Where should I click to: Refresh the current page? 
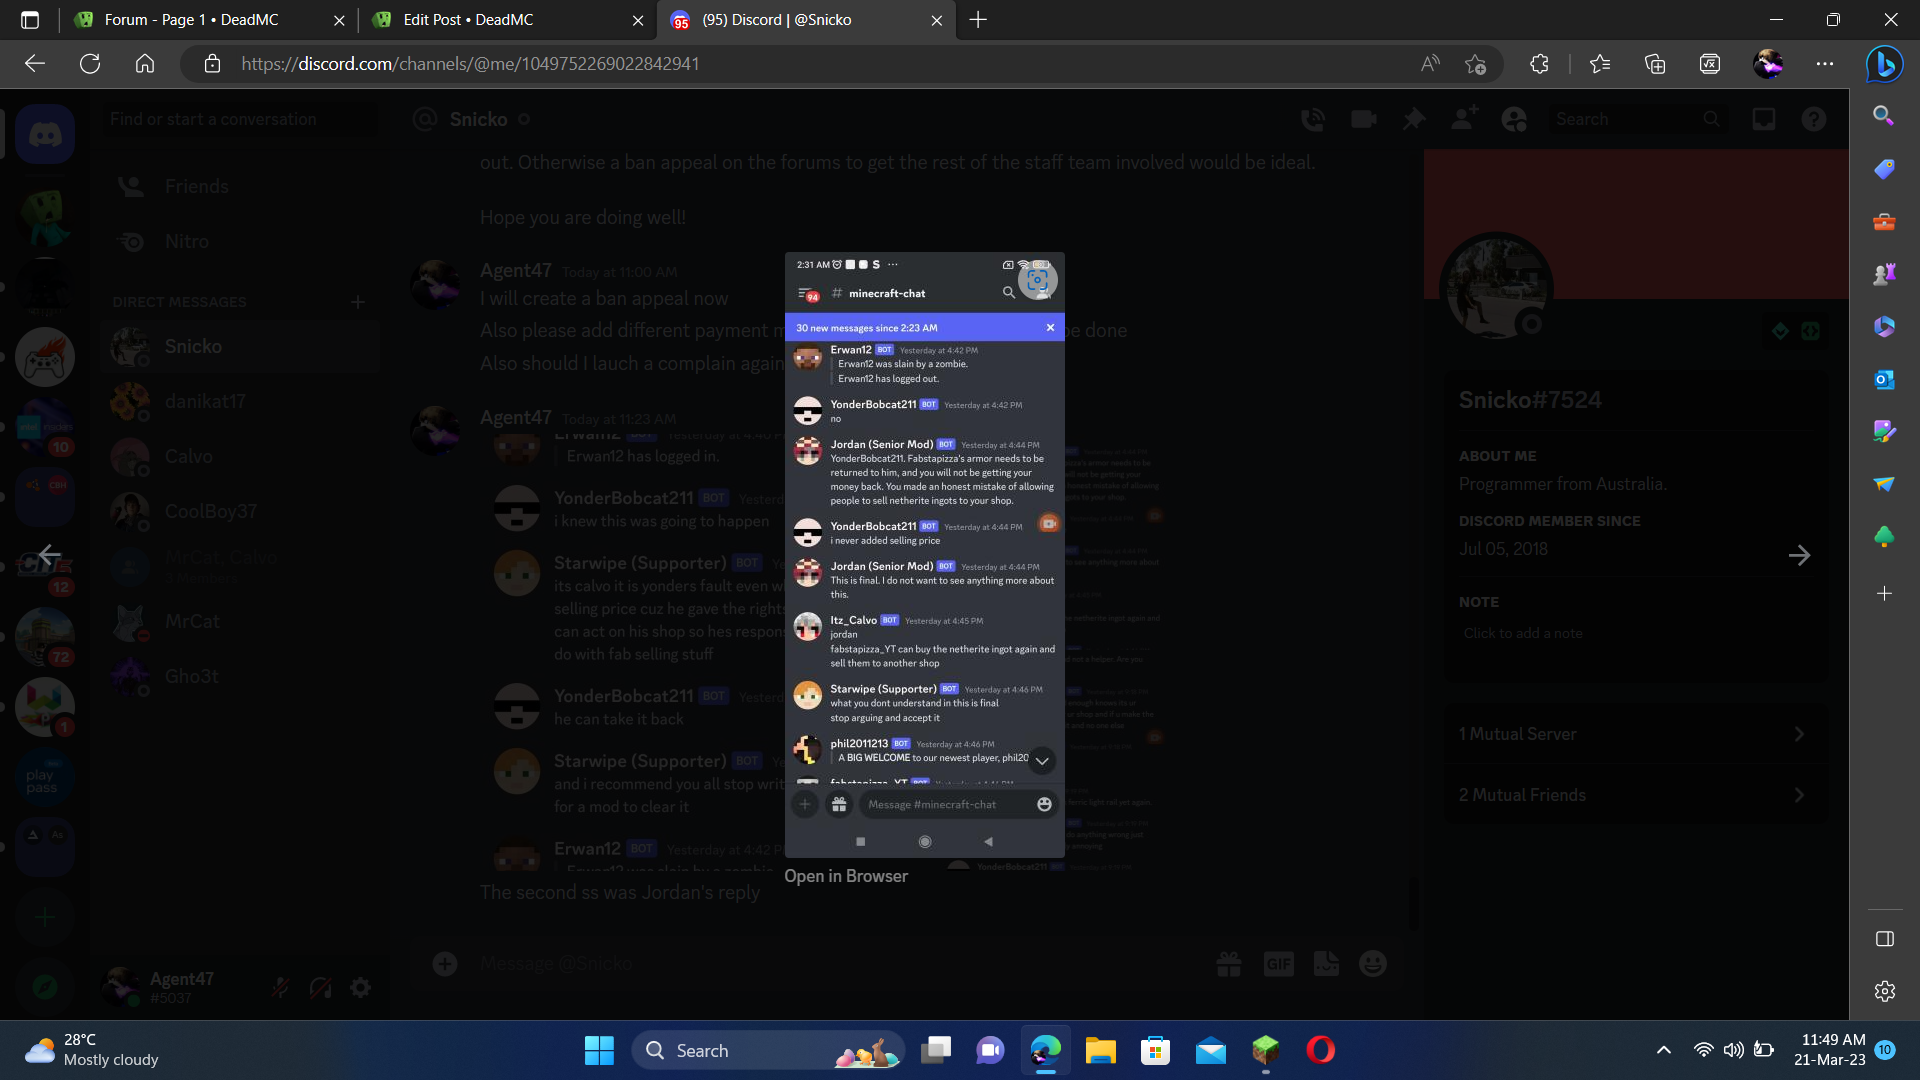tap(90, 64)
